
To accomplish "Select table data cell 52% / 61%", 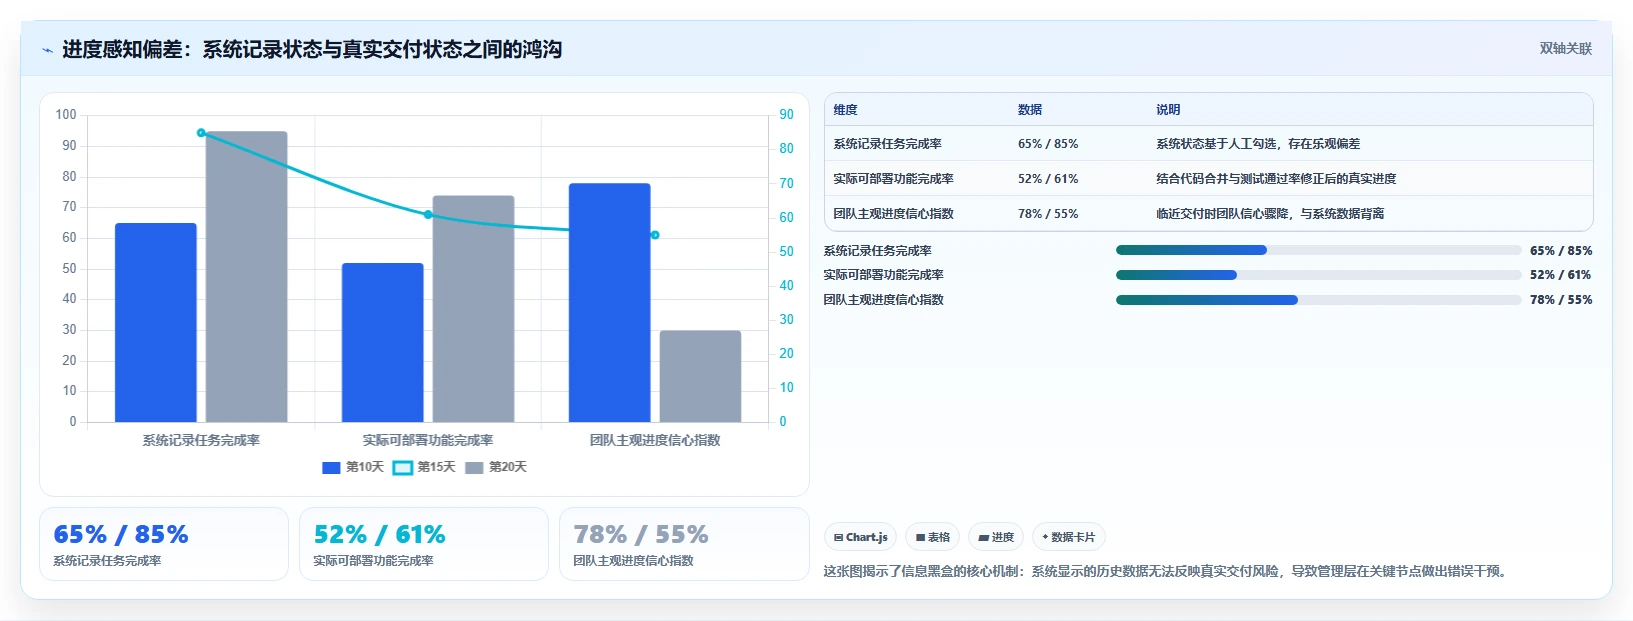I will 1048,179.
